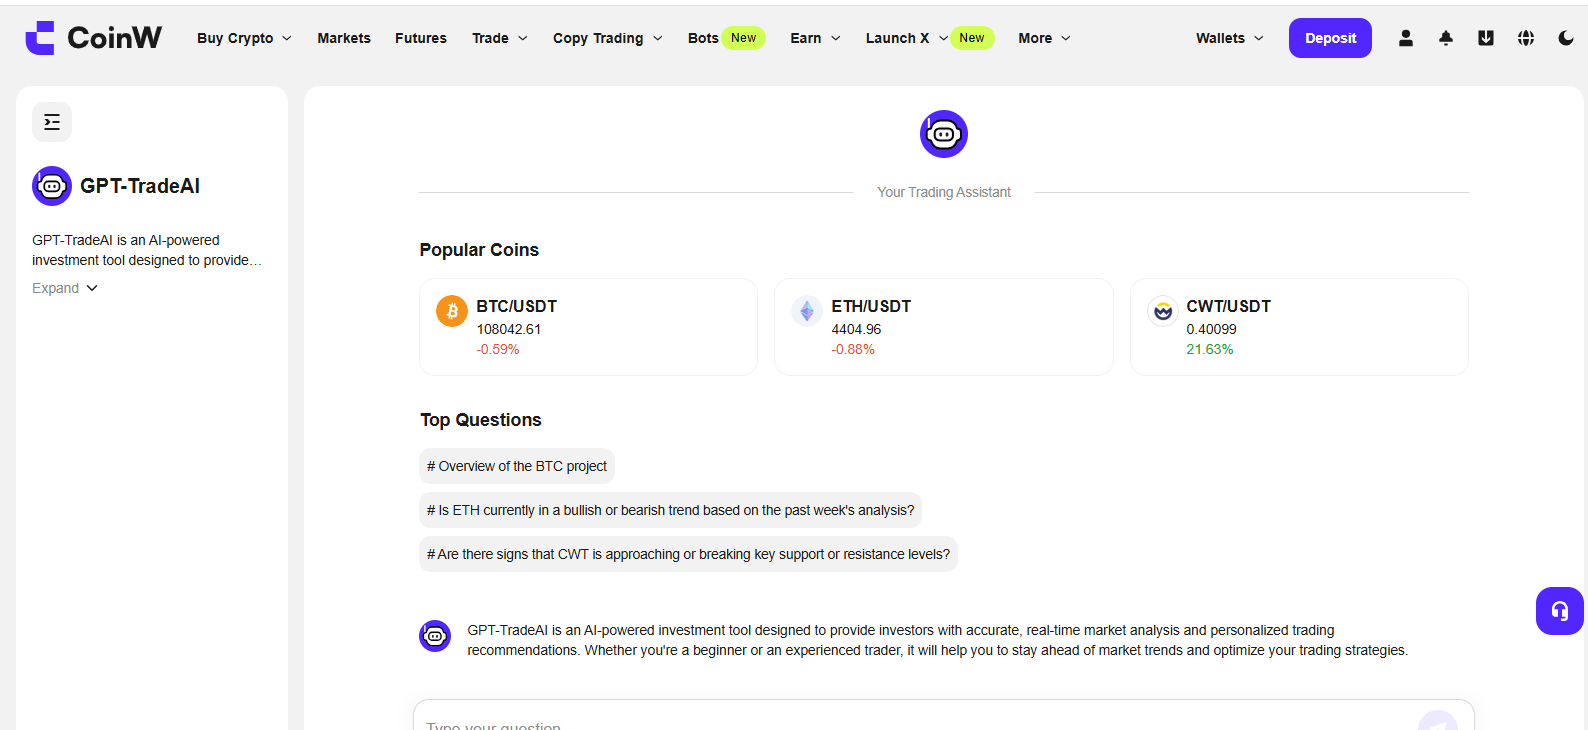Open the Wallets dropdown
This screenshot has height=730, width=1588.
click(x=1229, y=38)
